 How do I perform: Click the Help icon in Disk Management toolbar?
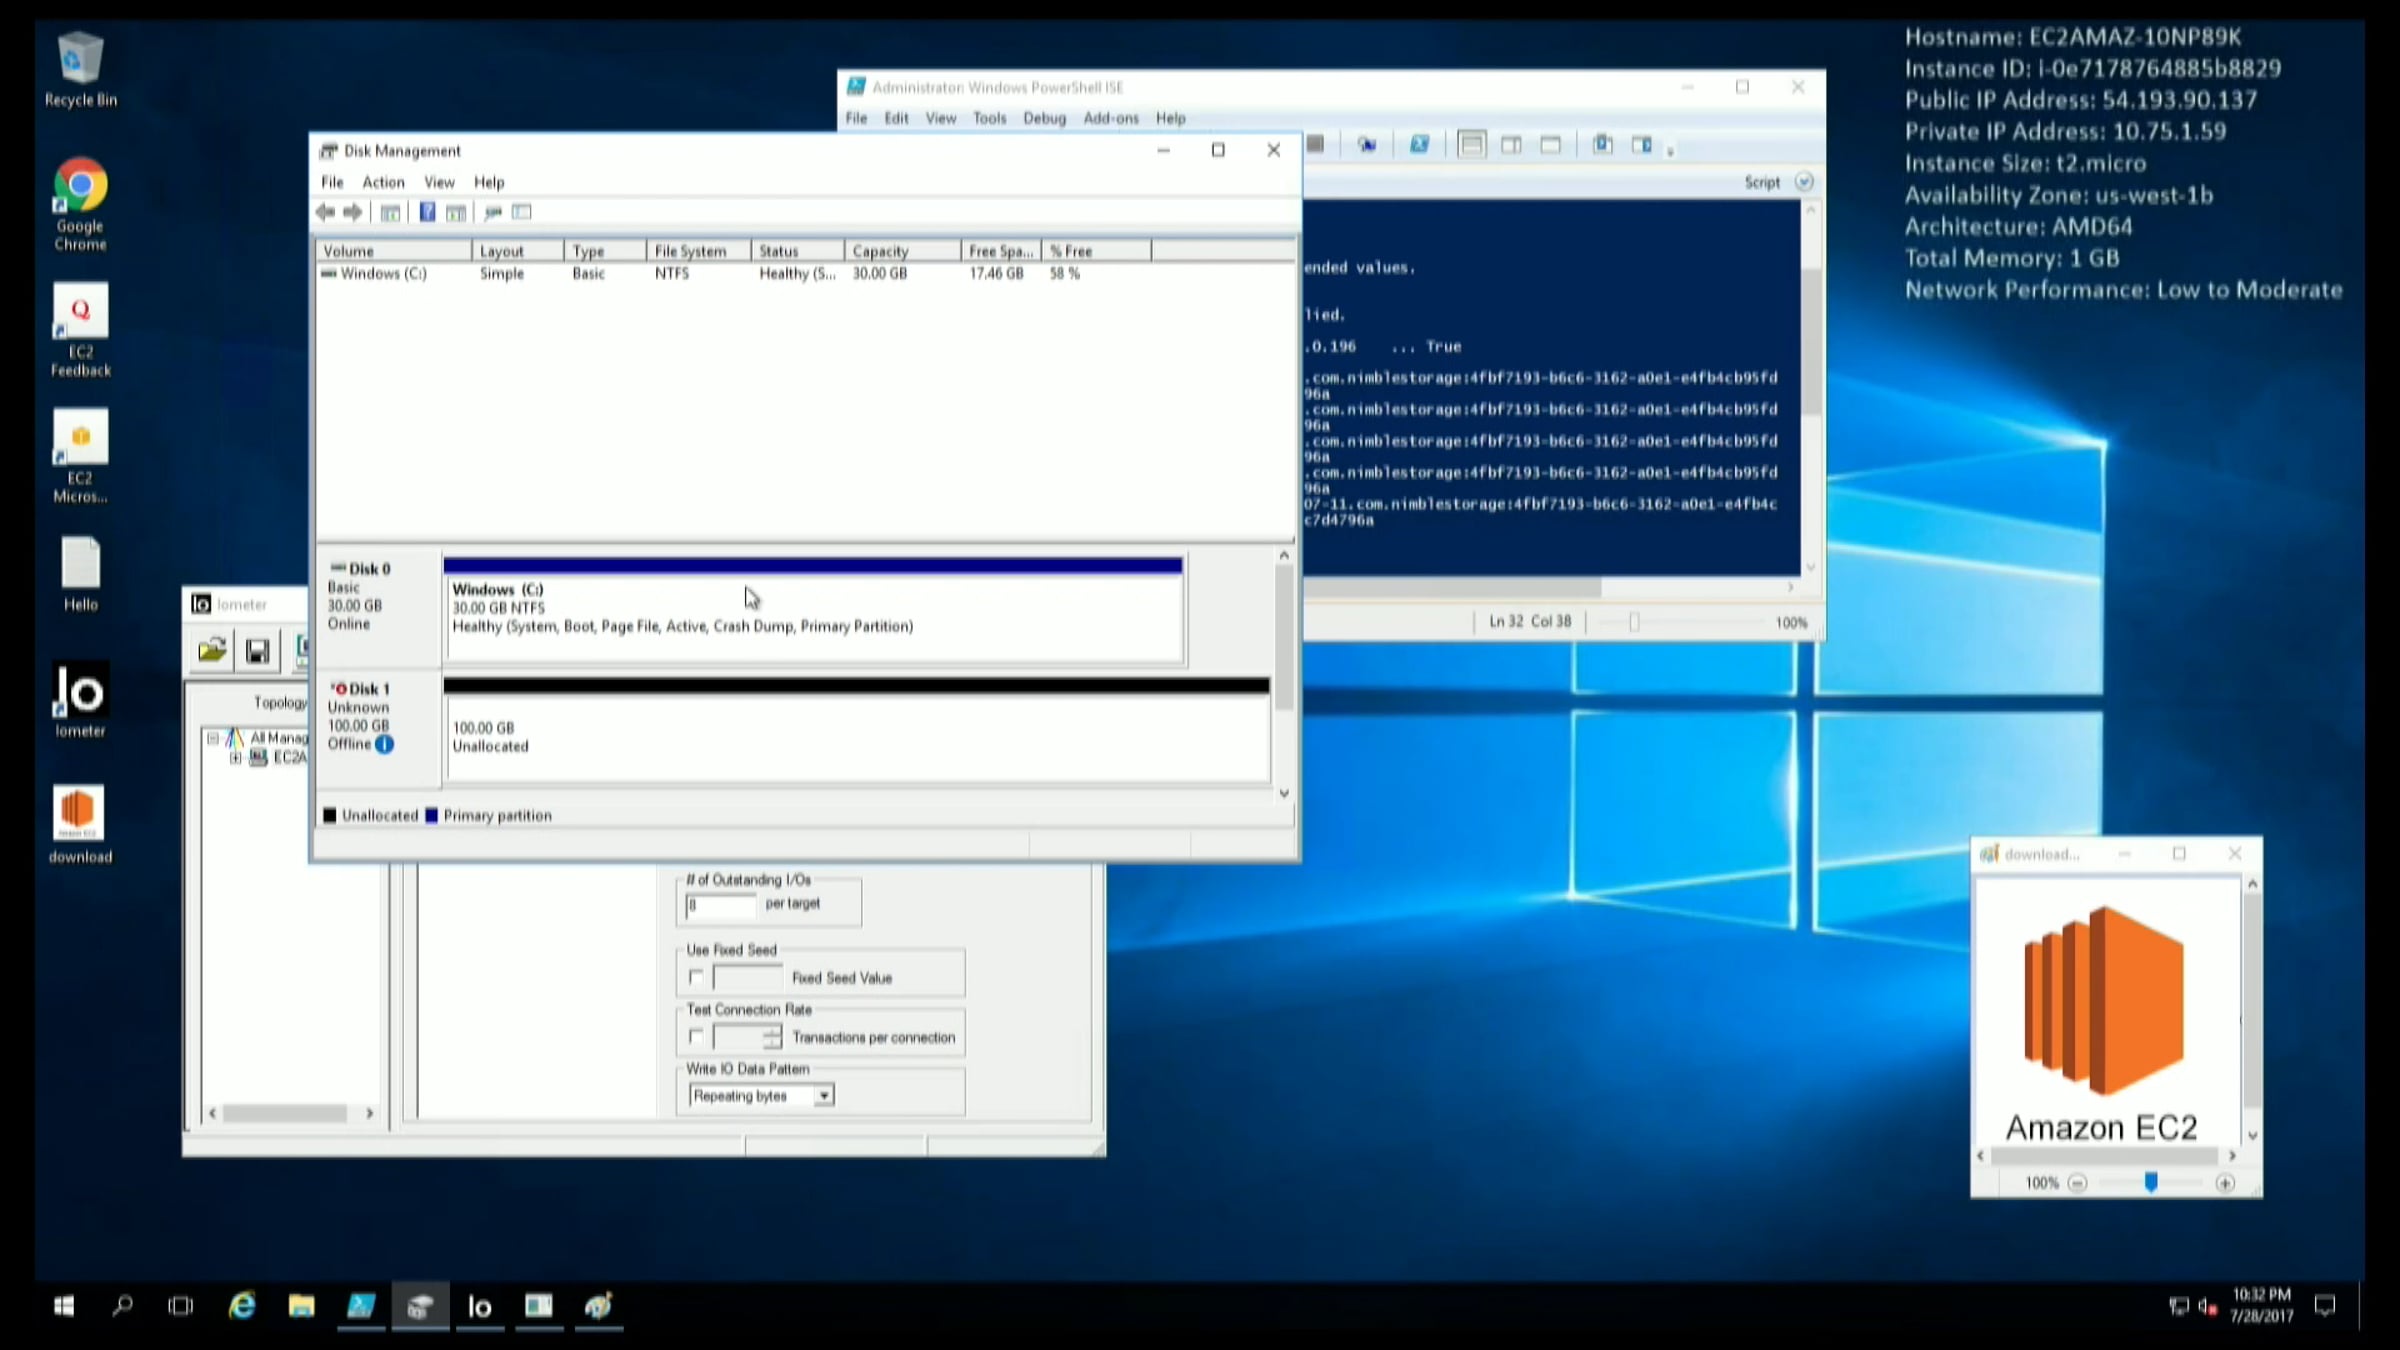427,212
